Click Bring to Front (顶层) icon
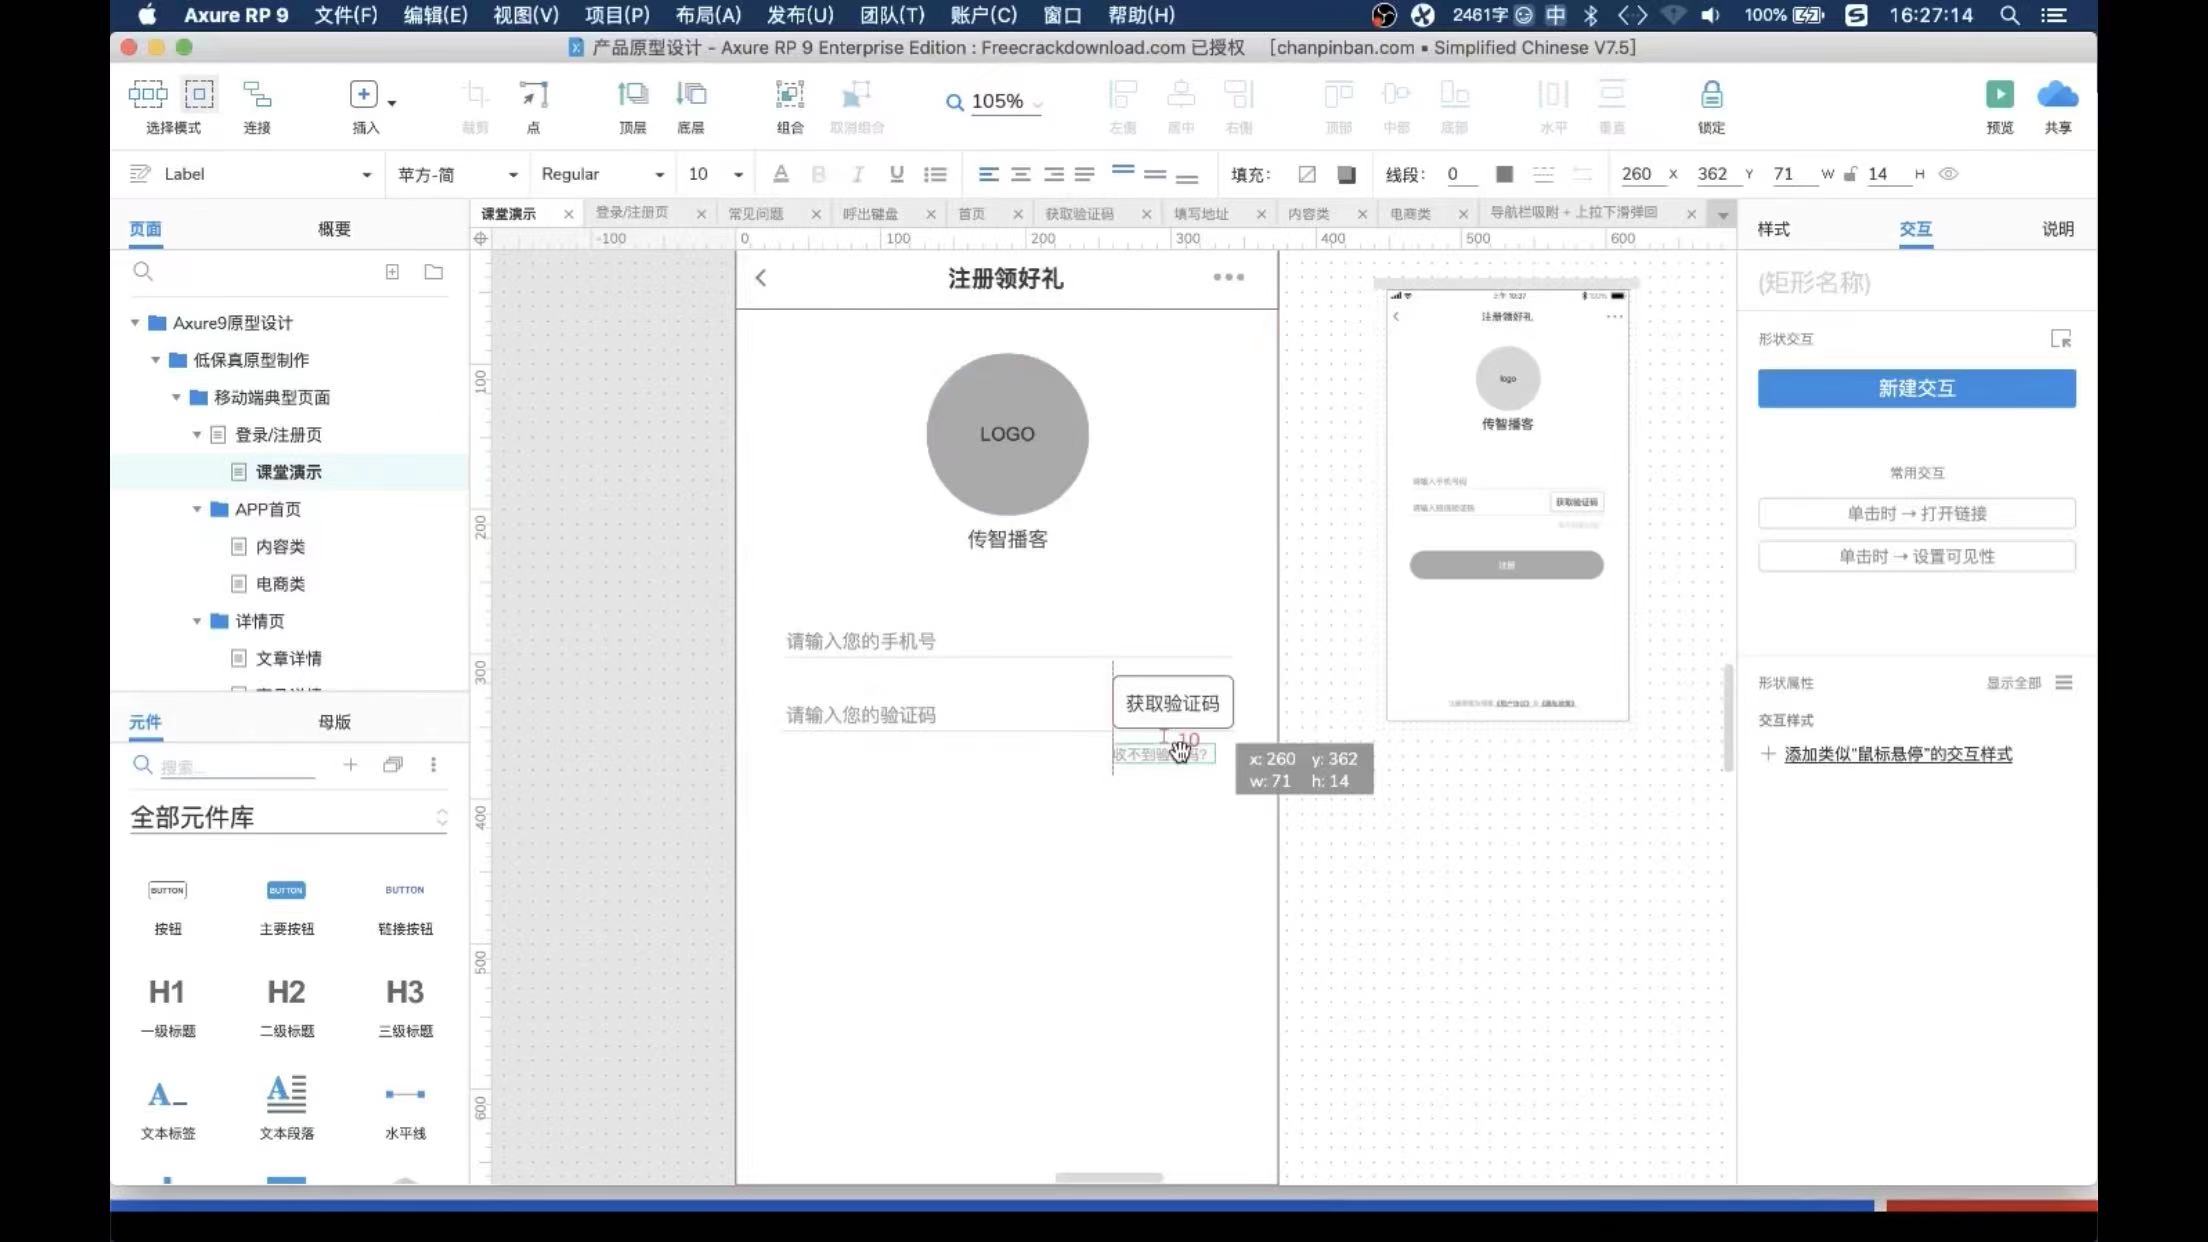The width and height of the screenshot is (2208, 1242). (x=632, y=95)
